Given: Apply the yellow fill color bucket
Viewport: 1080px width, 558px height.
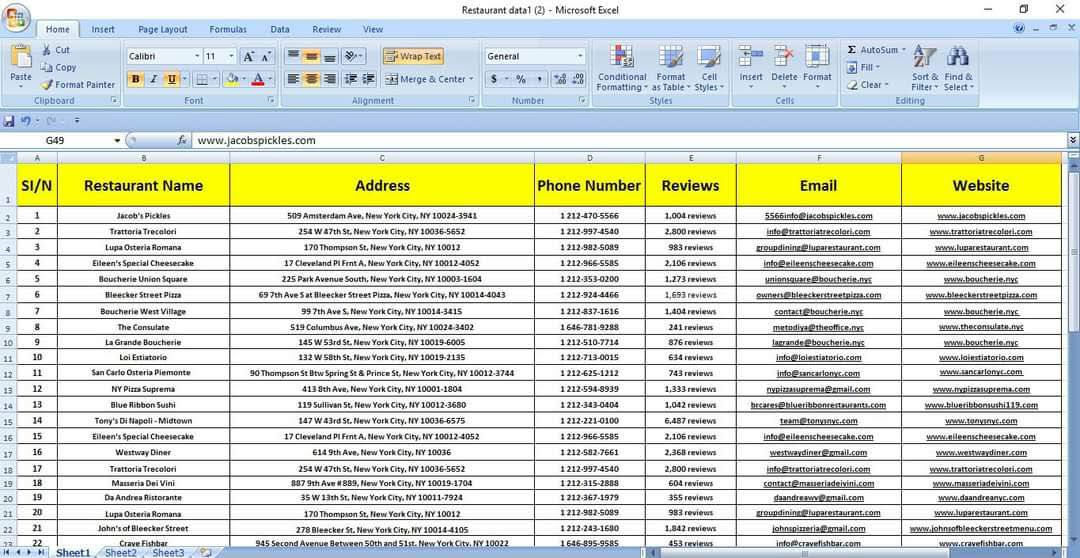Looking at the screenshot, I should coord(232,79).
